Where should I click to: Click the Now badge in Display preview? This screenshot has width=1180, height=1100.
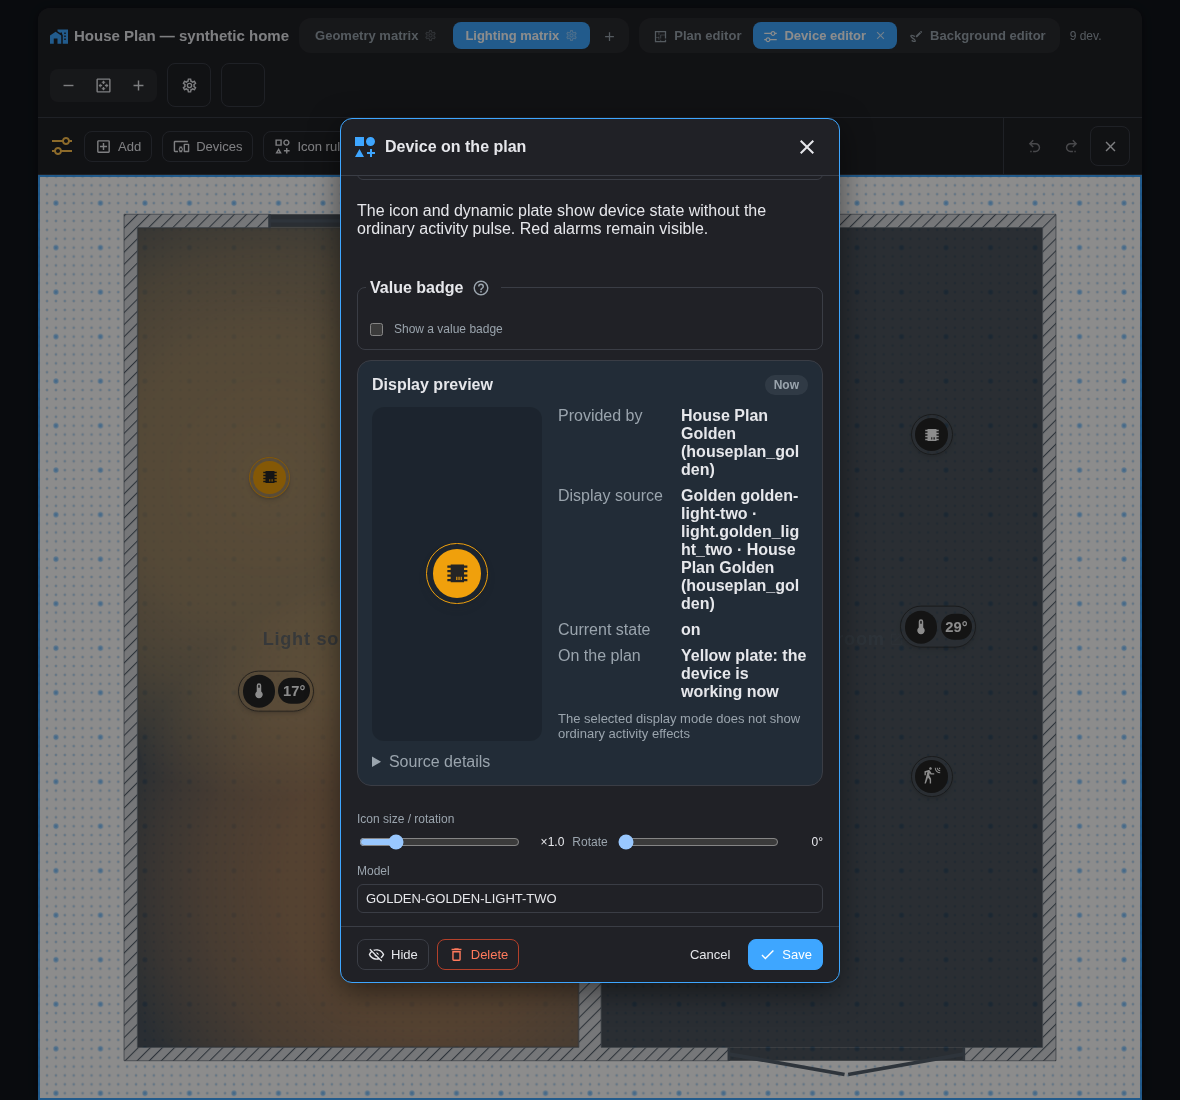(x=786, y=385)
